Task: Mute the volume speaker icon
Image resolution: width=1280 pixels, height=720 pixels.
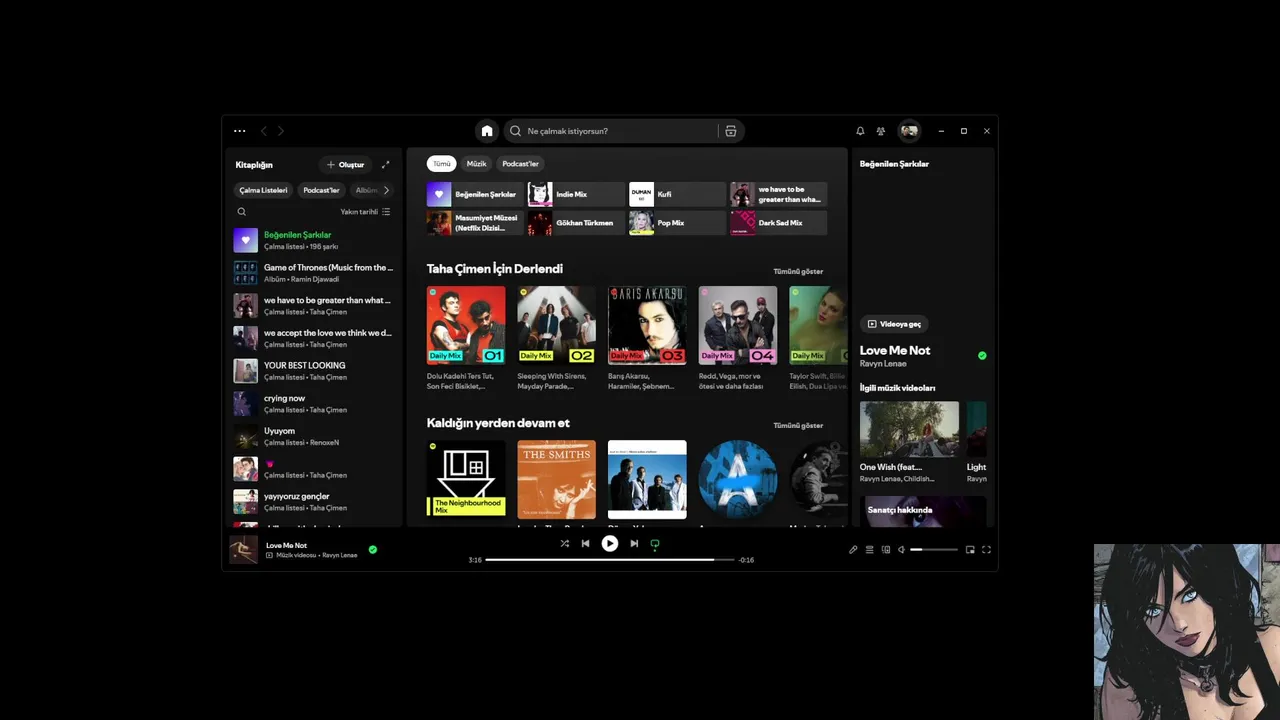Action: click(901, 549)
